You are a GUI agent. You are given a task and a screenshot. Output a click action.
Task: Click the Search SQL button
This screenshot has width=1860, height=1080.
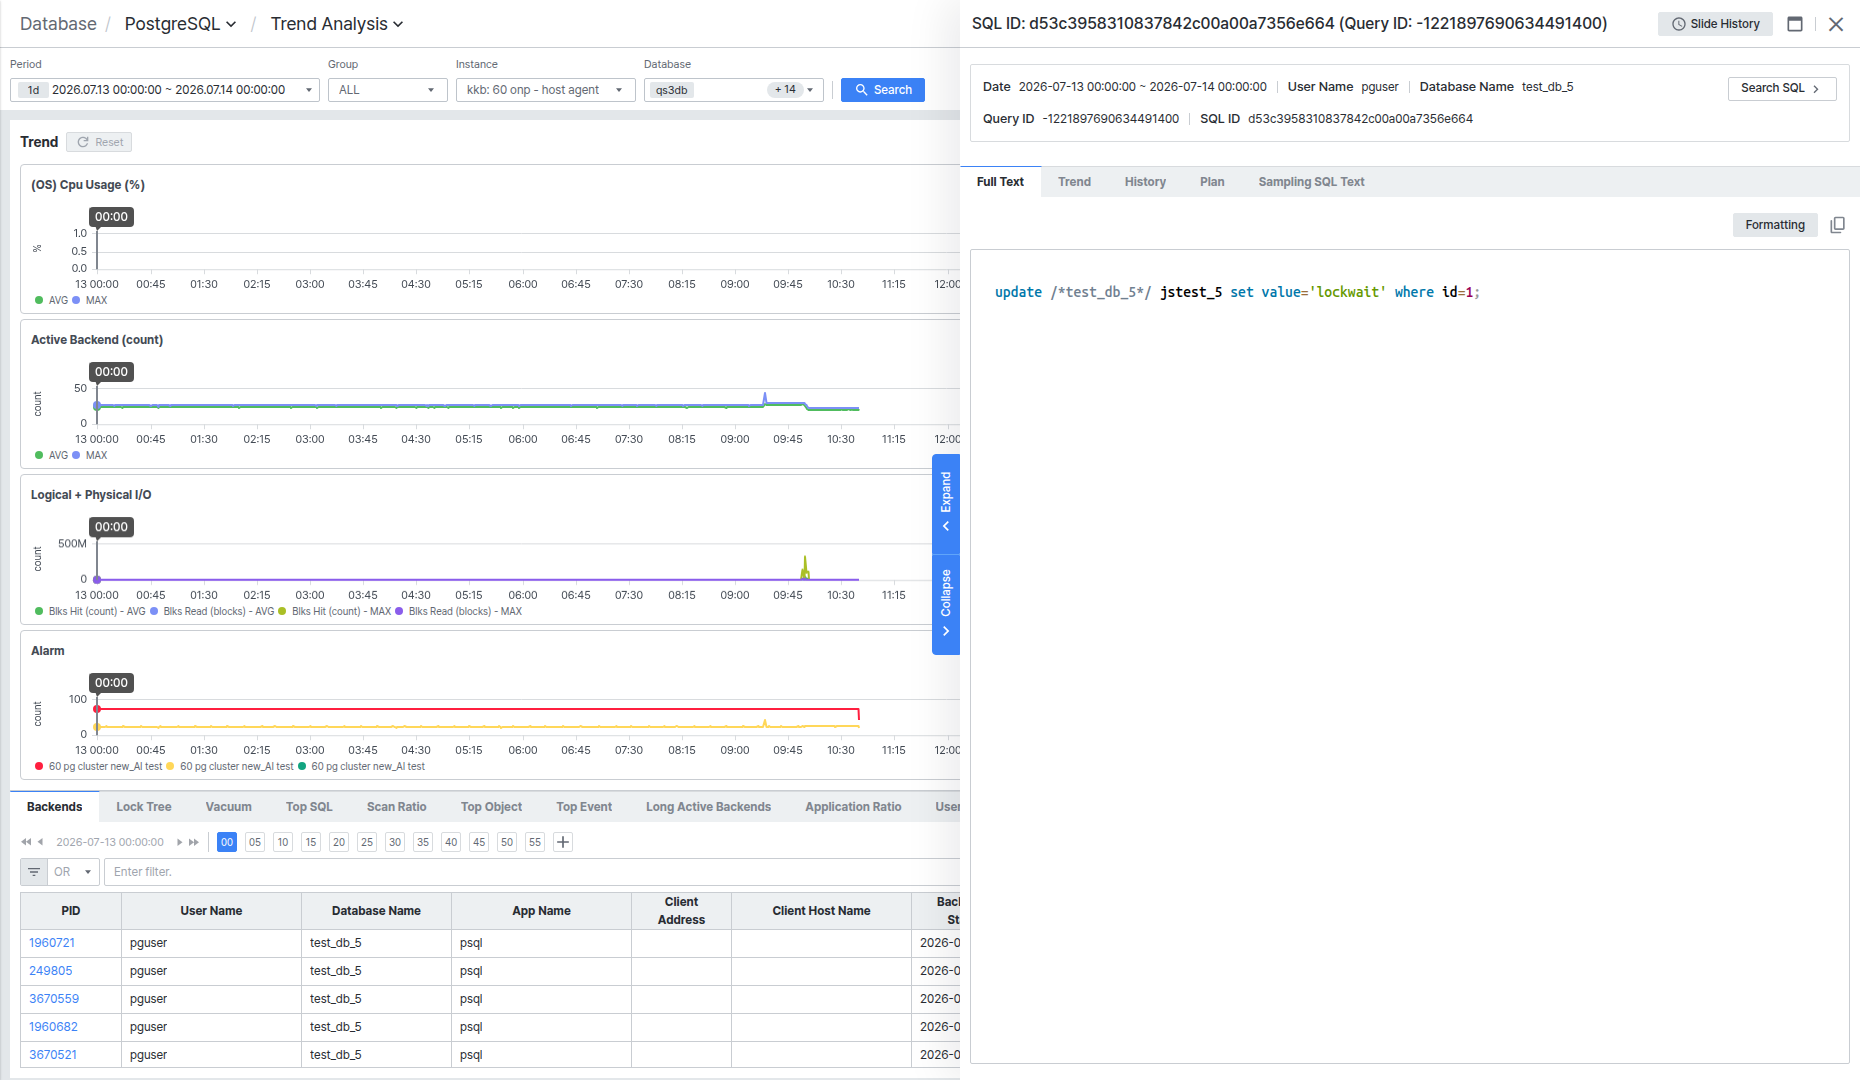[1781, 88]
